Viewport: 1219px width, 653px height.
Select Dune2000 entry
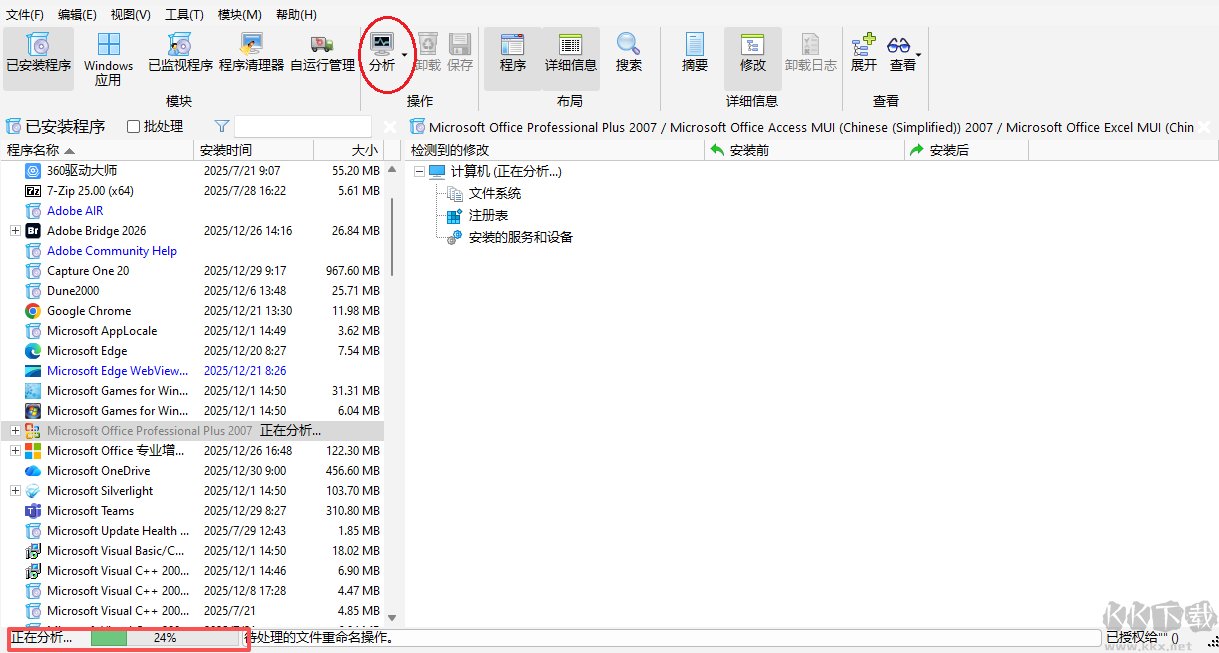(x=192, y=291)
